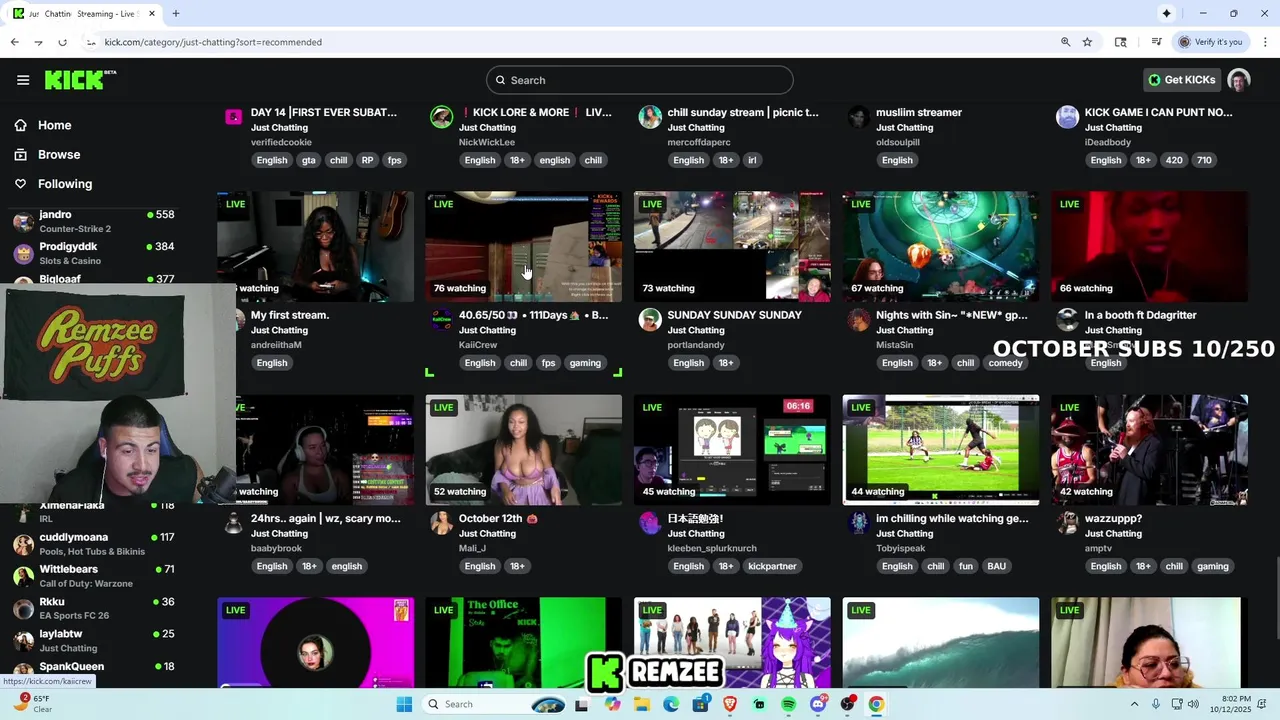Viewport: 1280px width, 720px height.
Task: Focus the Kick search field
Action: 640,80
